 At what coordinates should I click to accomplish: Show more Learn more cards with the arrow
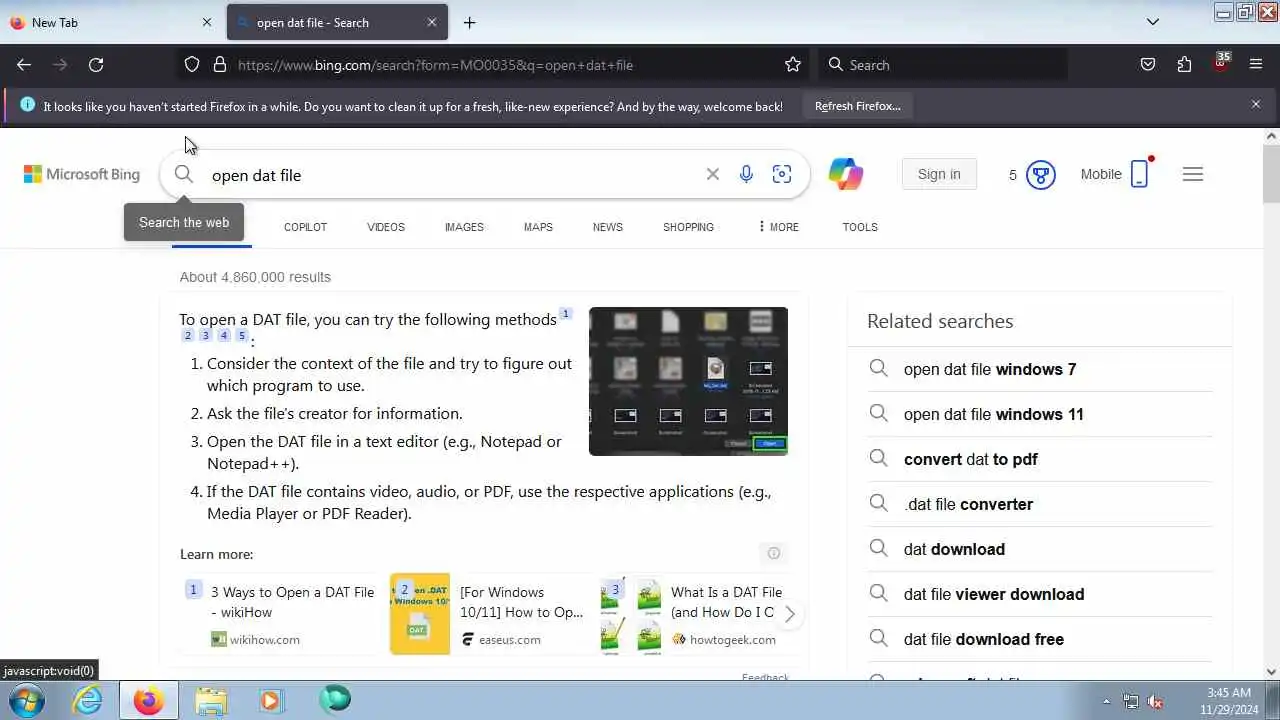click(790, 614)
